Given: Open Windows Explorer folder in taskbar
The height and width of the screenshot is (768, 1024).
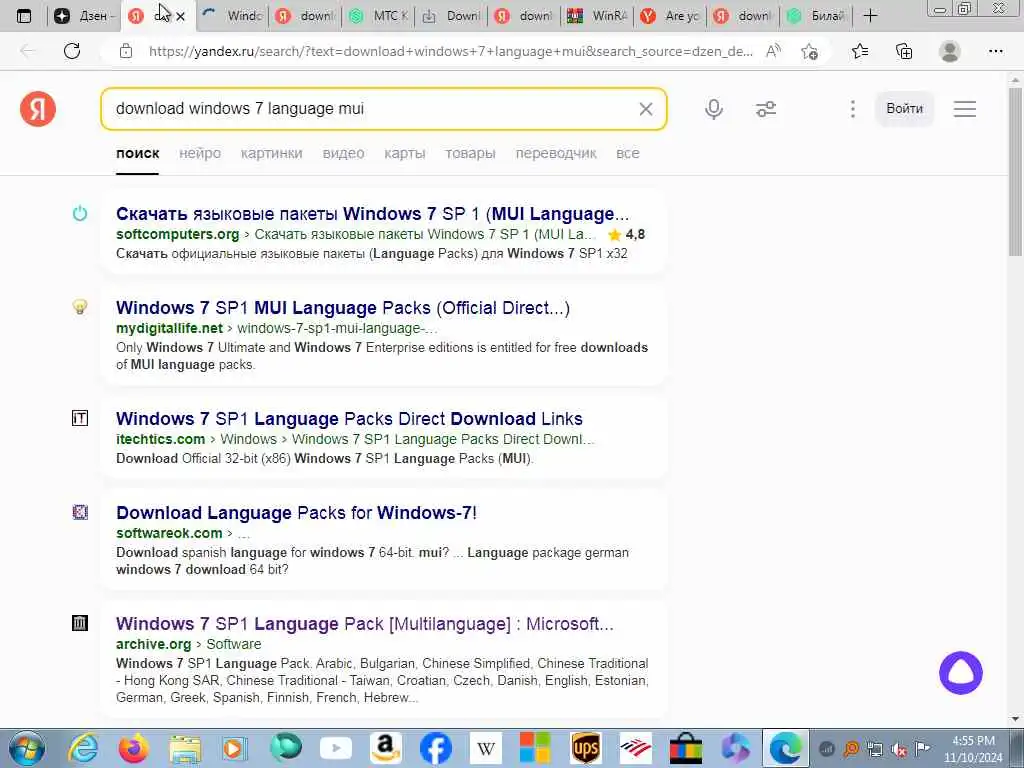Looking at the screenshot, I should [x=185, y=748].
